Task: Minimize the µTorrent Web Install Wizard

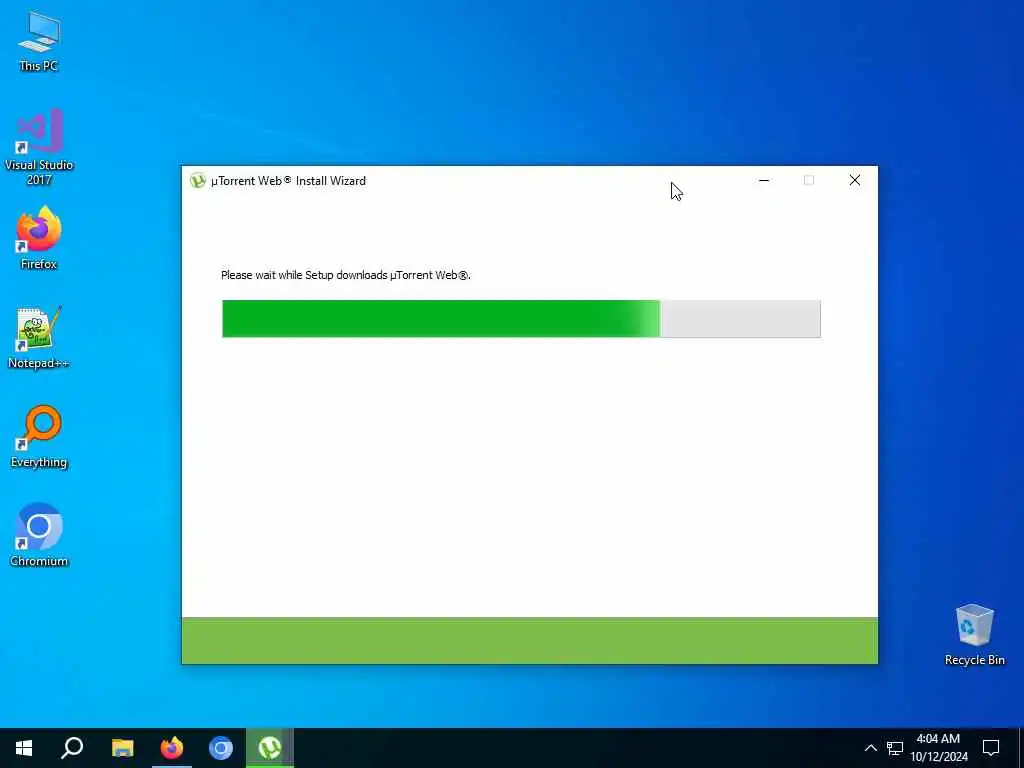Action: click(x=763, y=180)
